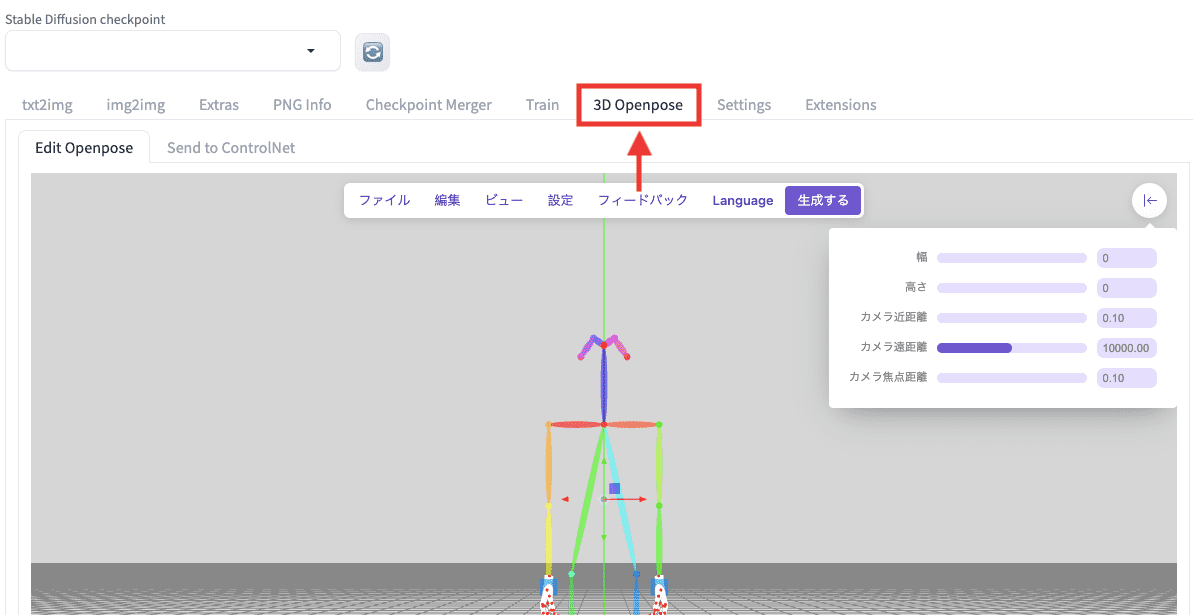Open the Send to ControlNet tab

tap(230, 147)
